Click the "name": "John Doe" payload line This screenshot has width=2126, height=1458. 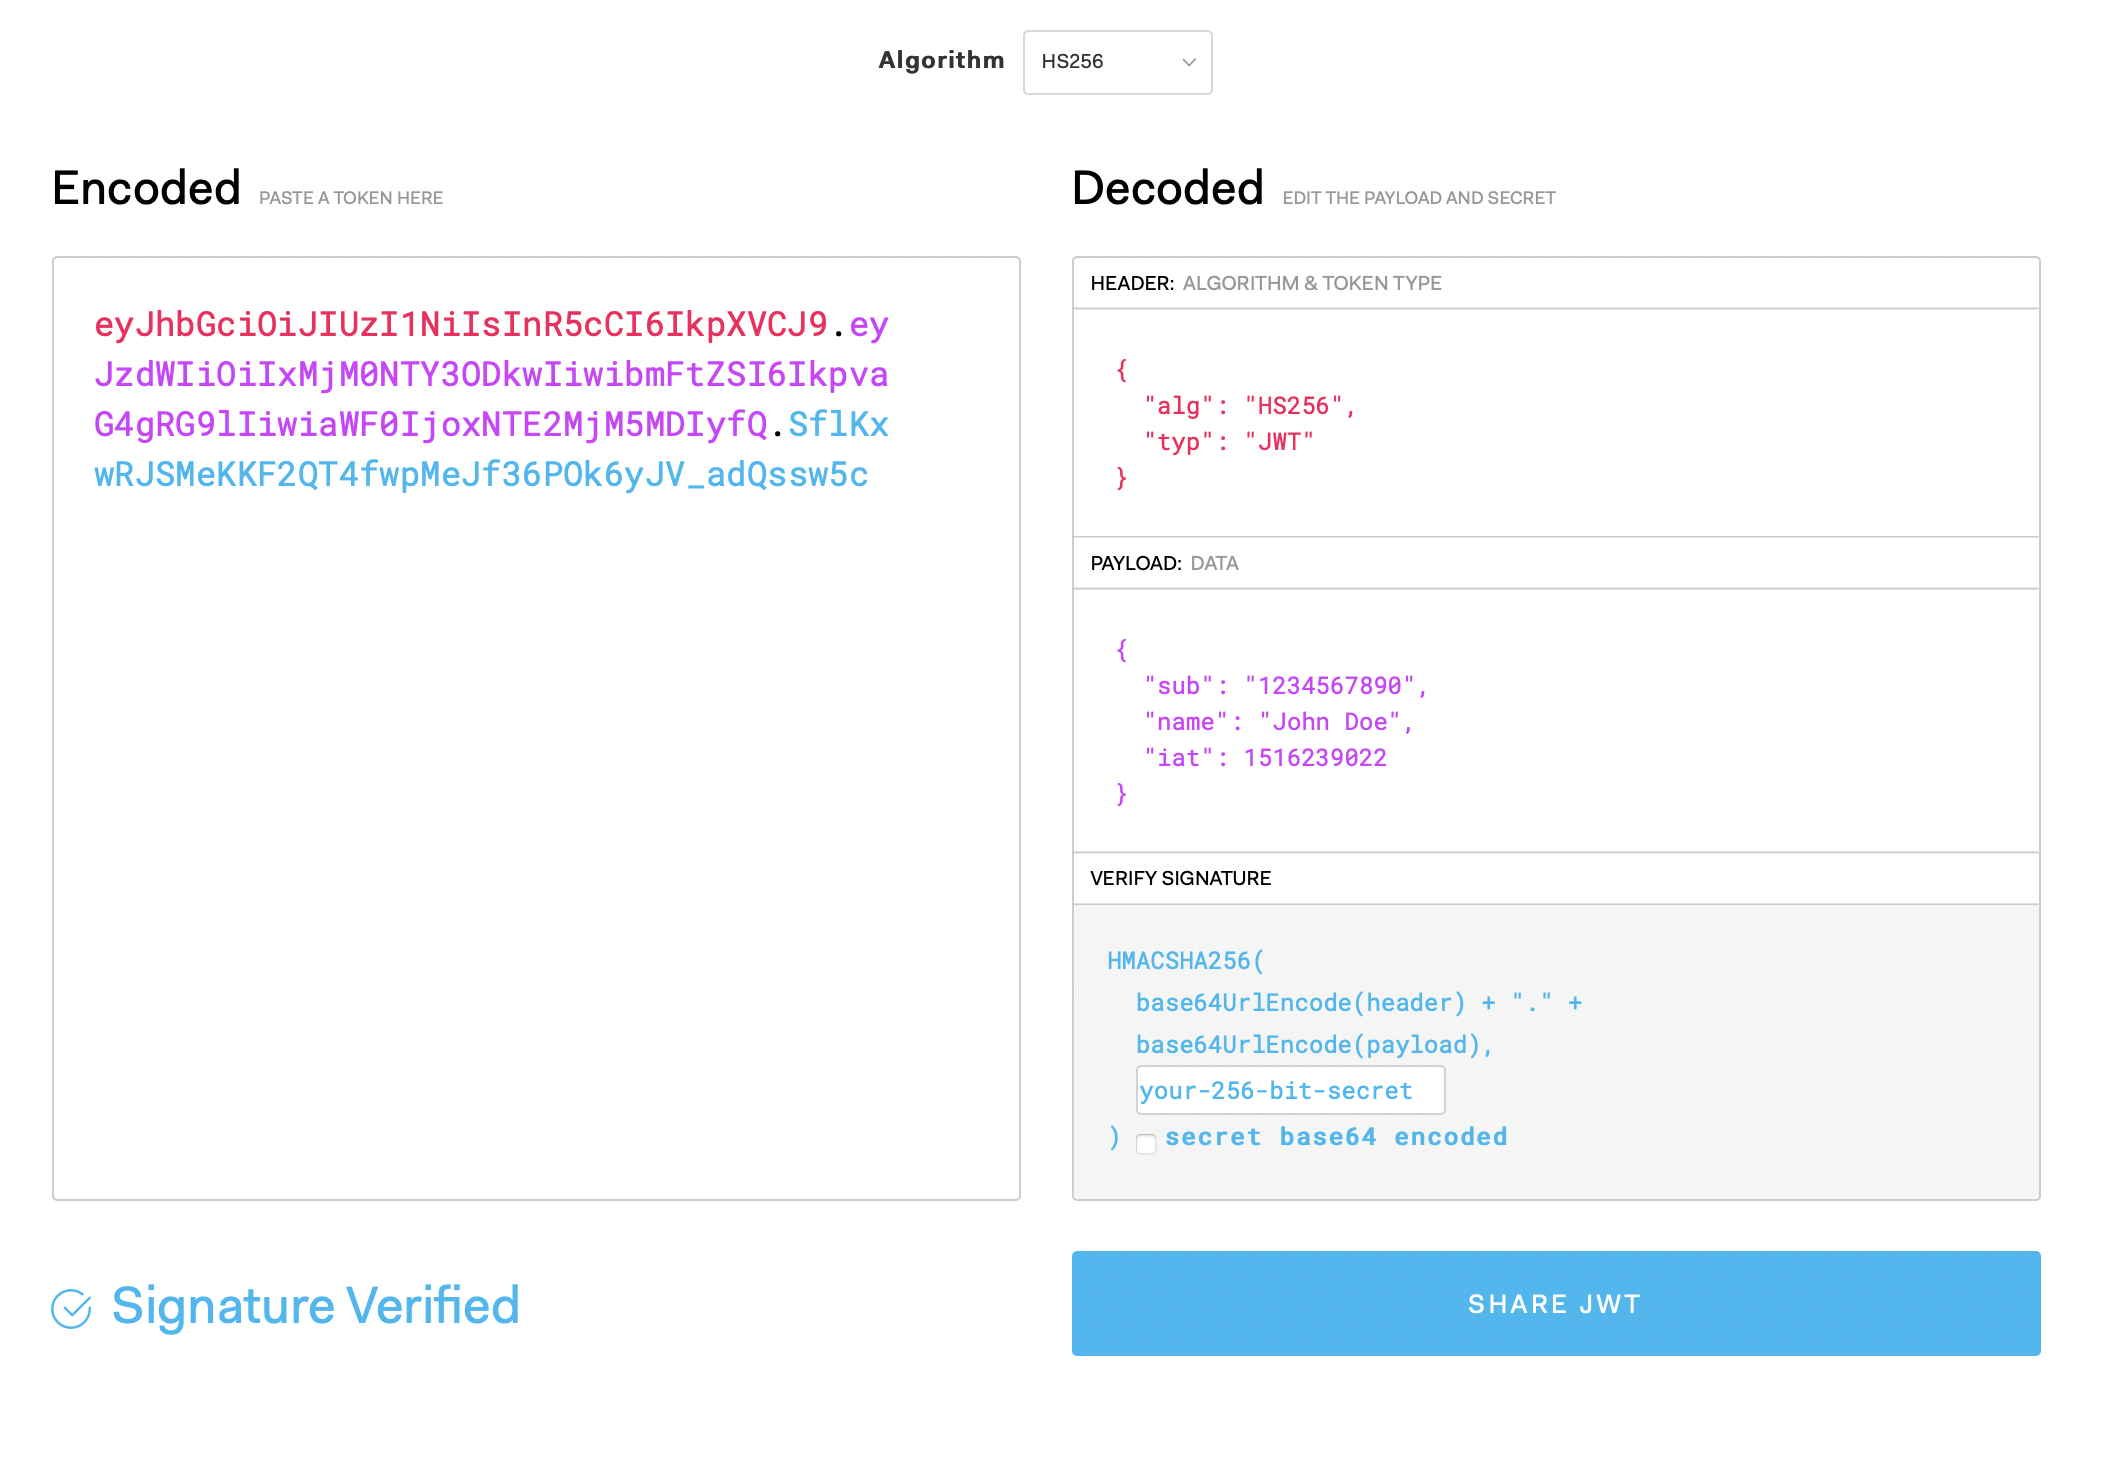coord(1277,722)
